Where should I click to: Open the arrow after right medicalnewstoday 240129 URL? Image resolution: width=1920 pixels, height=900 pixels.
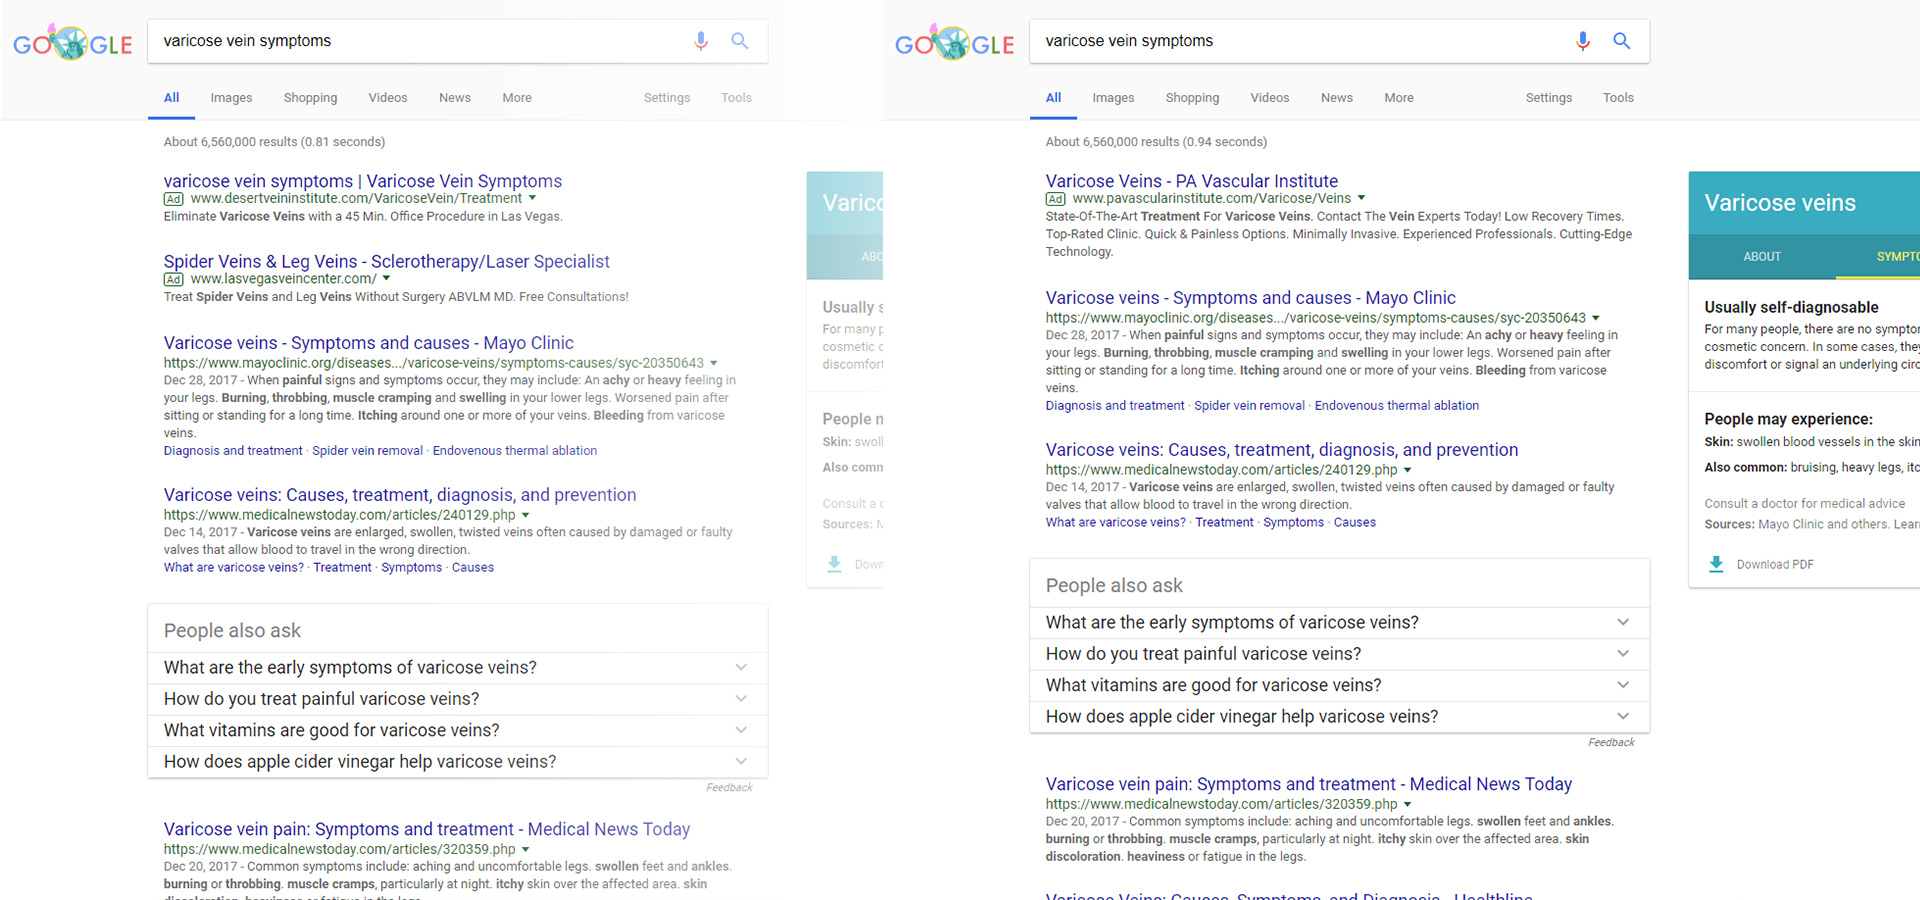coord(1408,470)
